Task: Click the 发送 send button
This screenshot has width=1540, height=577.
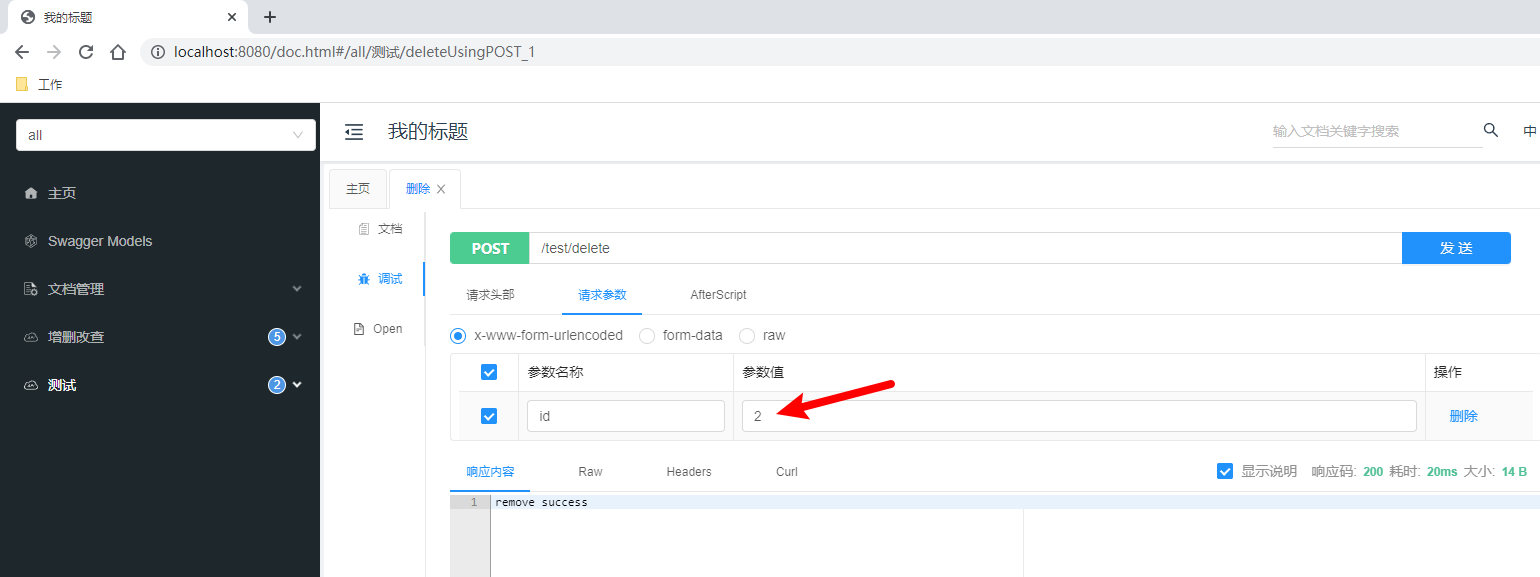Action: [1456, 248]
